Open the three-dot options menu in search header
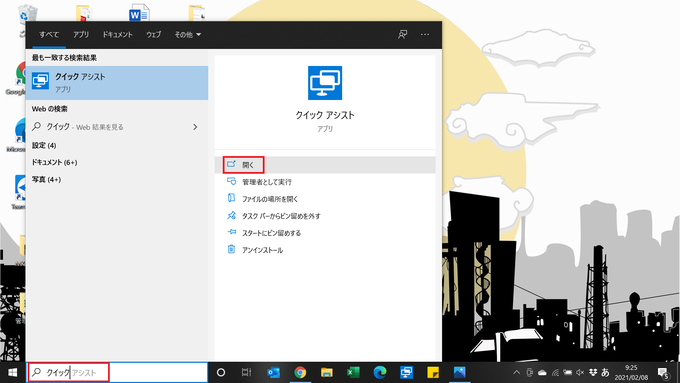This screenshot has height=383, width=680. coord(425,35)
